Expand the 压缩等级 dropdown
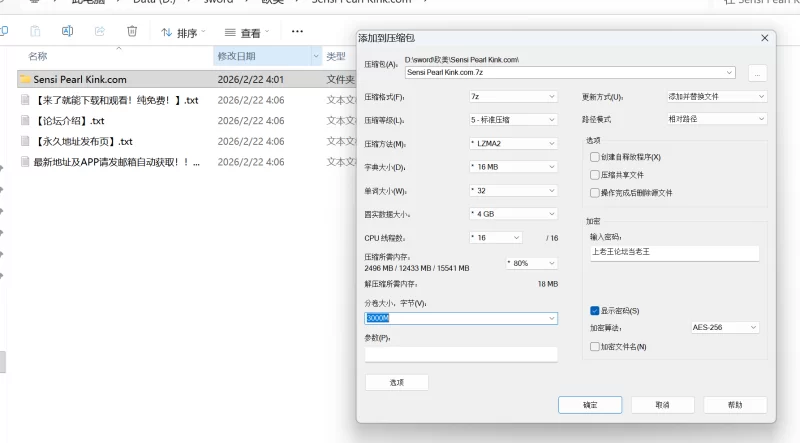 coord(512,120)
